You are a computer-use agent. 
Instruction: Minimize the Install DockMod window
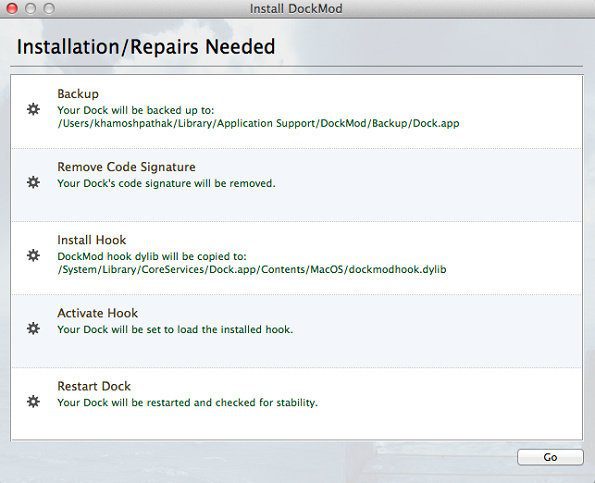(30, 8)
